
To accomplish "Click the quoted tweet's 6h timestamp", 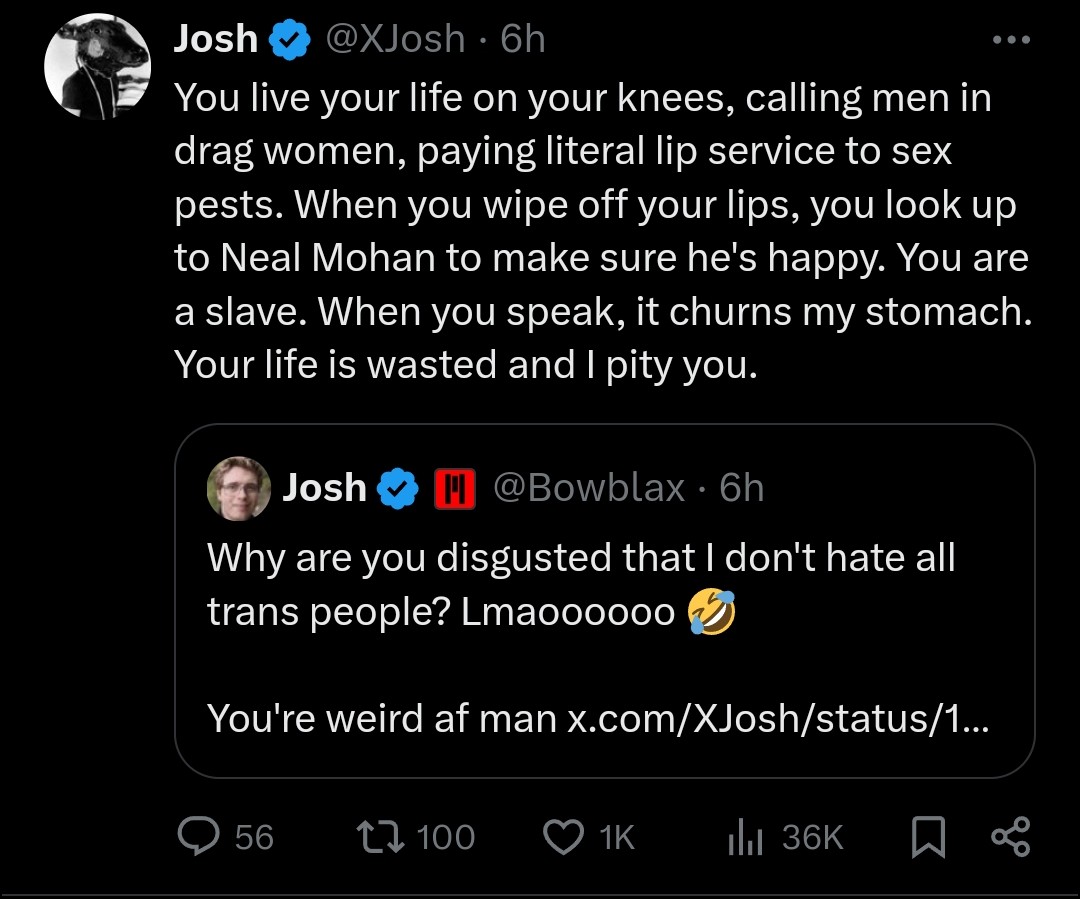I will pyautogui.click(x=742, y=488).
